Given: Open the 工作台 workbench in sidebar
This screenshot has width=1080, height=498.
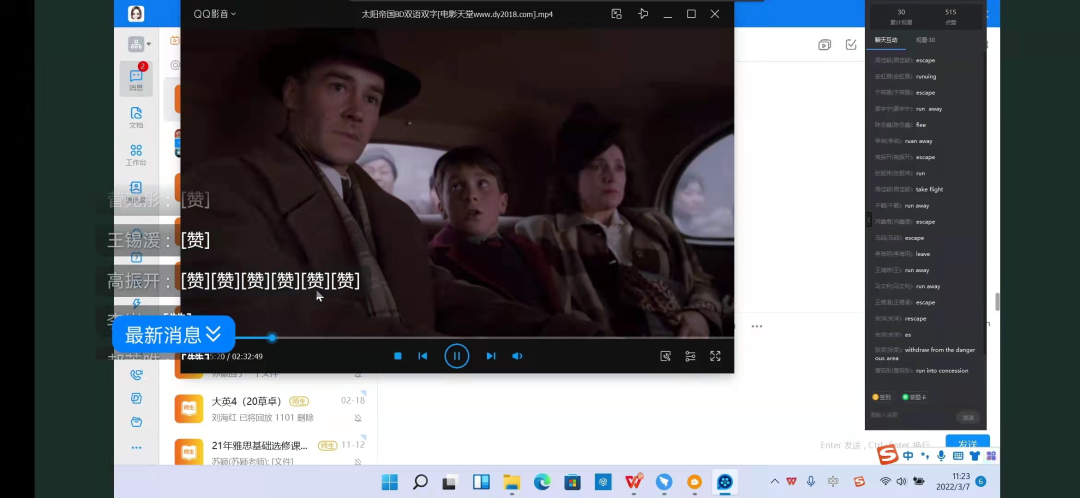Looking at the screenshot, I should pos(136,155).
